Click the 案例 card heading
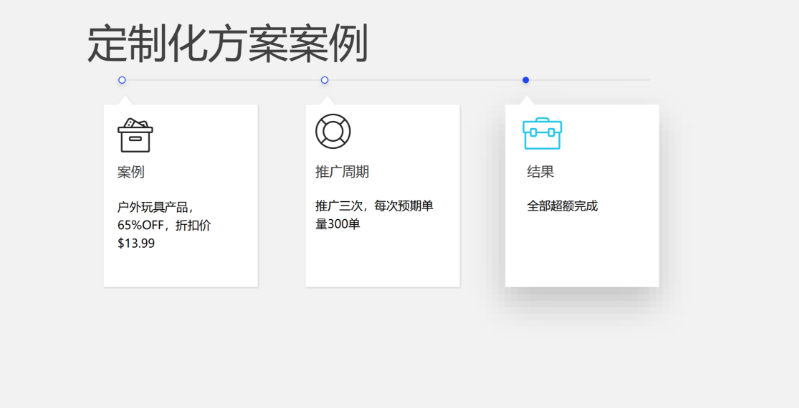 pos(131,172)
